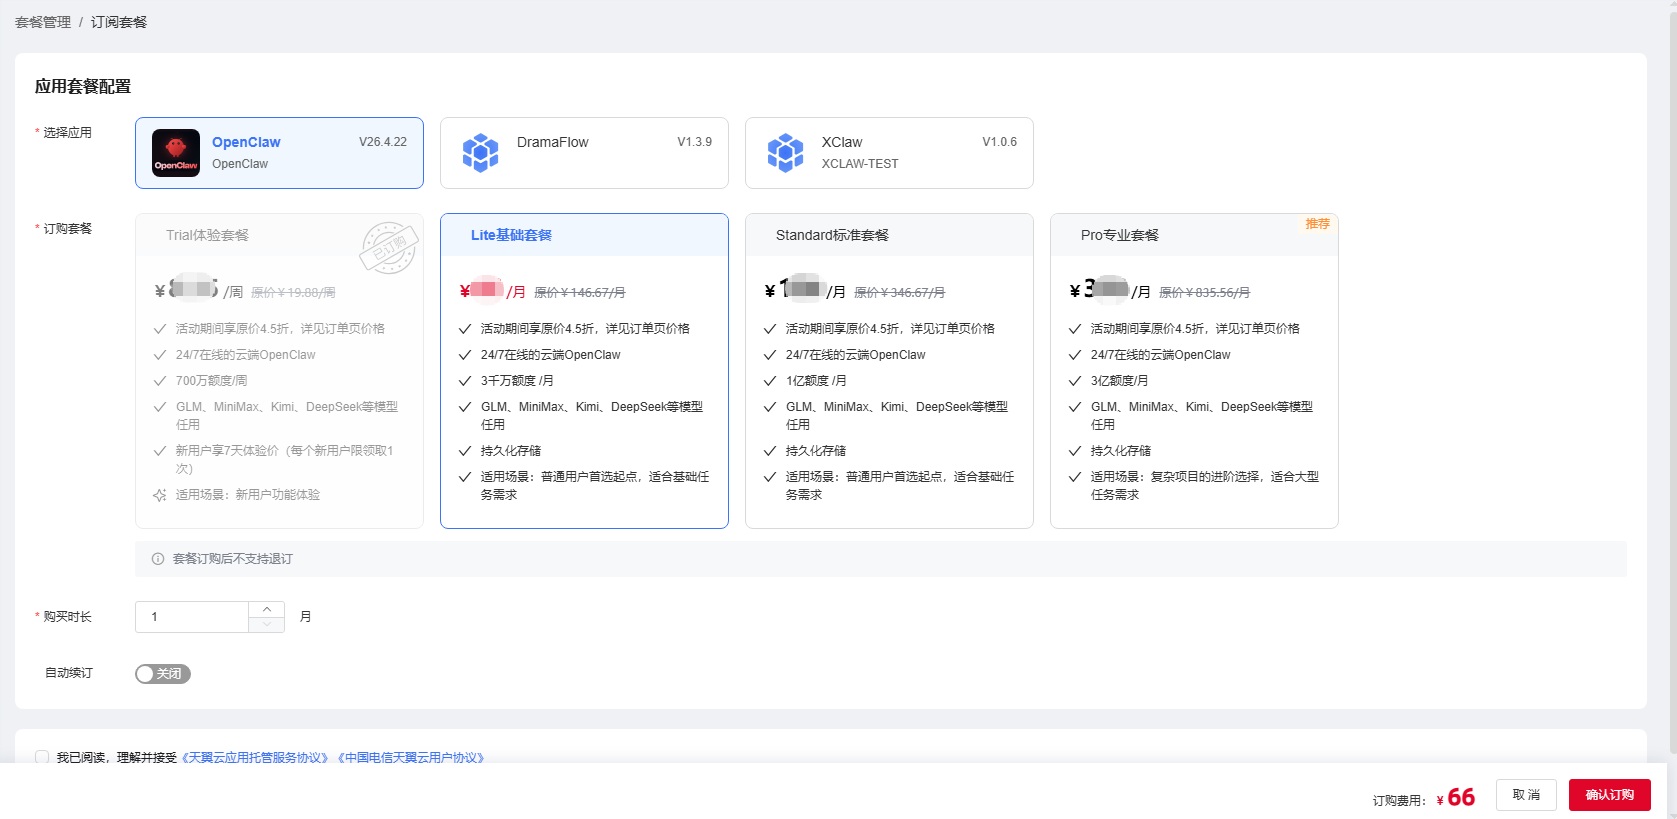
Task: Click the V1.0.6 version label
Action: 1000,142
